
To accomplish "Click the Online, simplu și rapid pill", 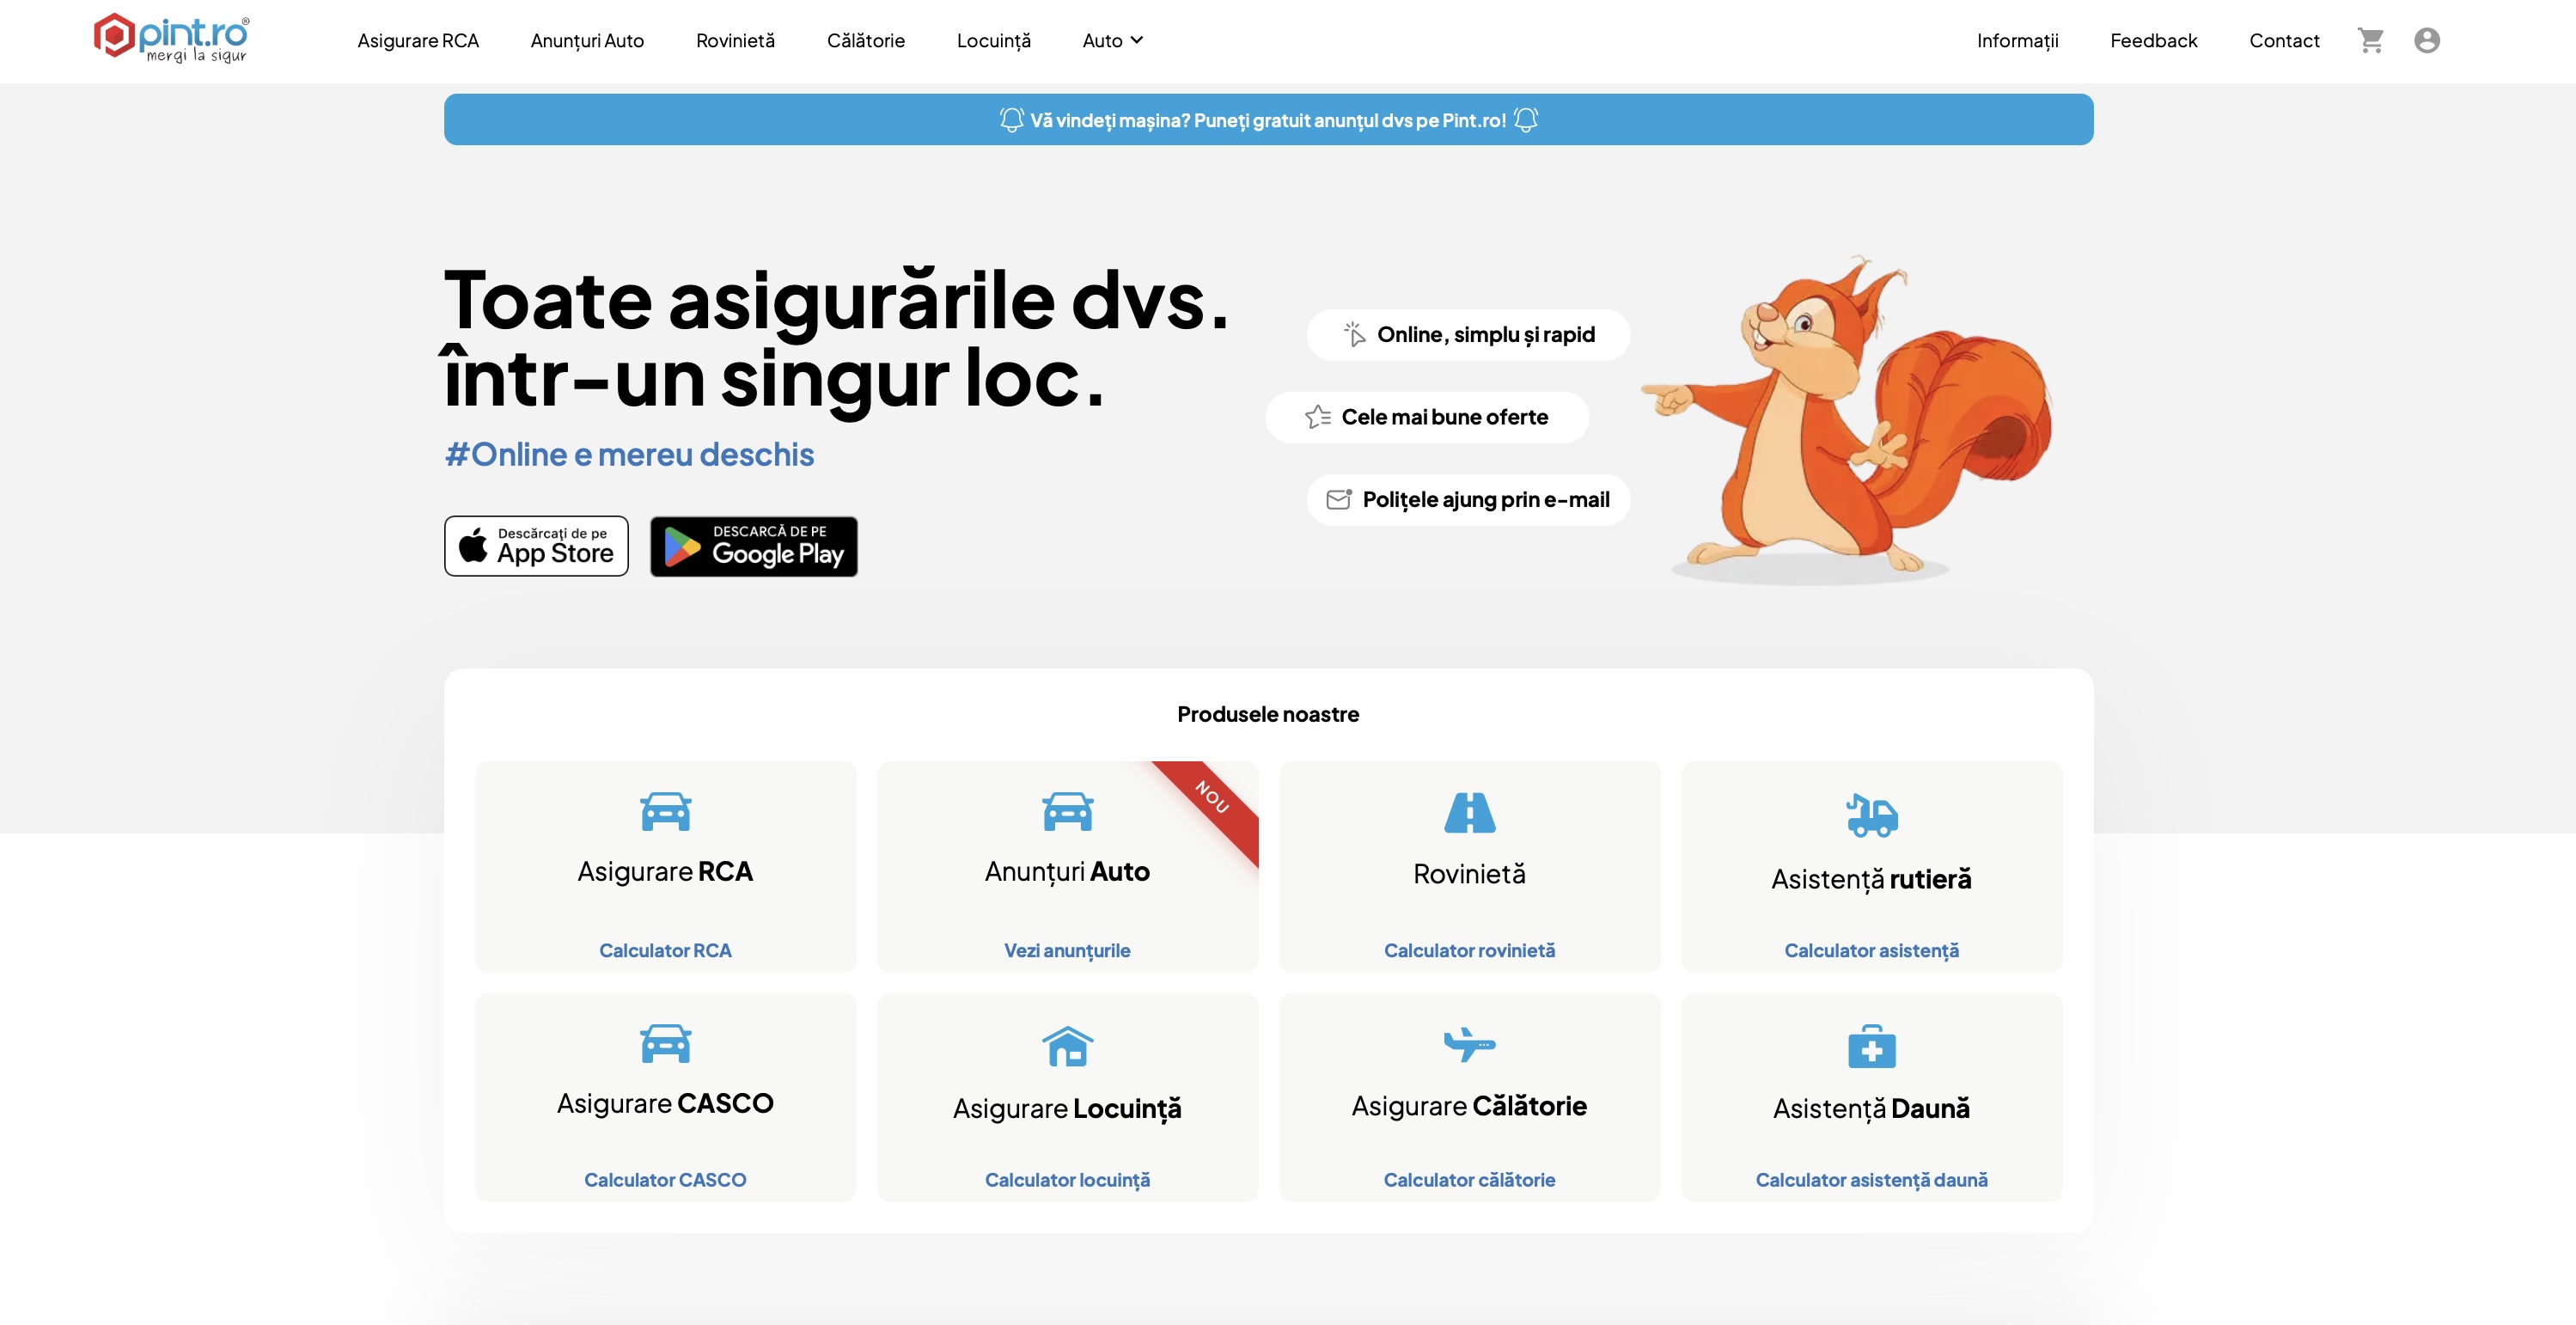I will coord(1468,334).
